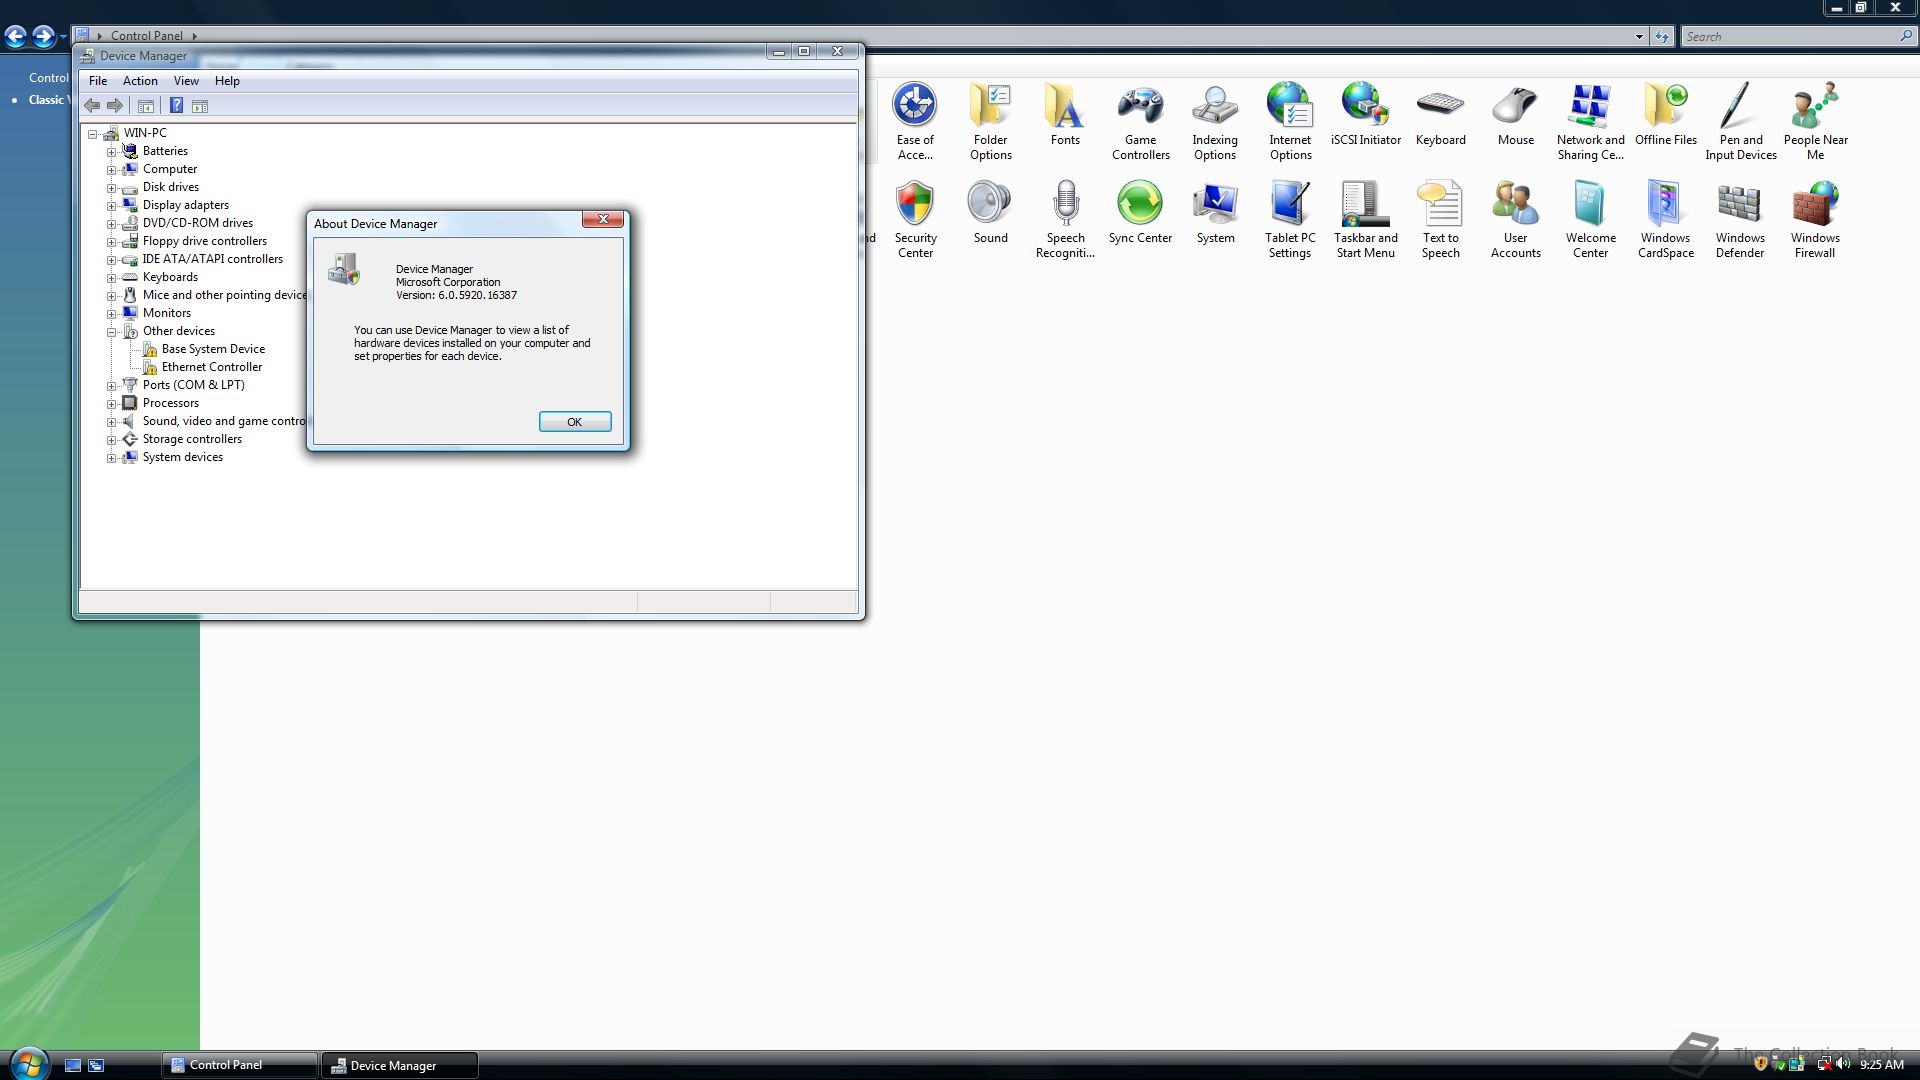Click the Device Manager Forward arrow
1920x1080 pixels.
click(115, 106)
